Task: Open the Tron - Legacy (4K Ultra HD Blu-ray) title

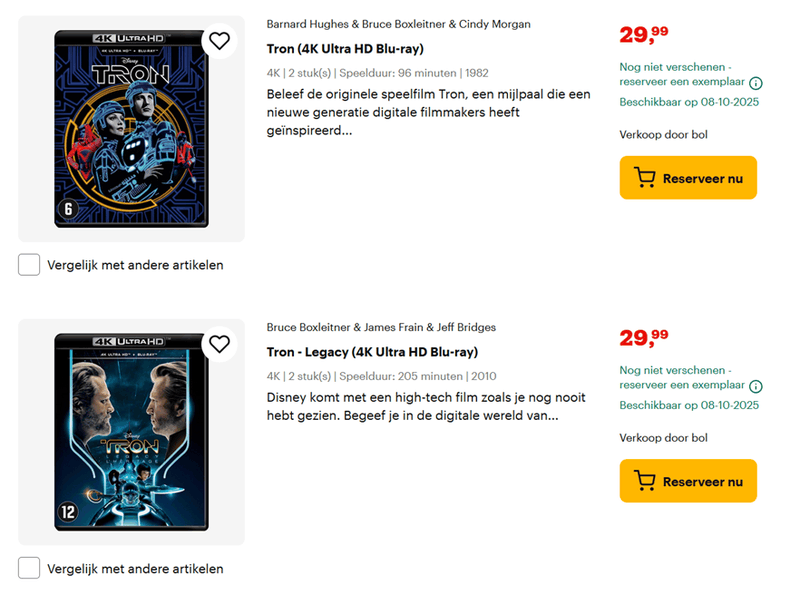Action: (x=372, y=352)
